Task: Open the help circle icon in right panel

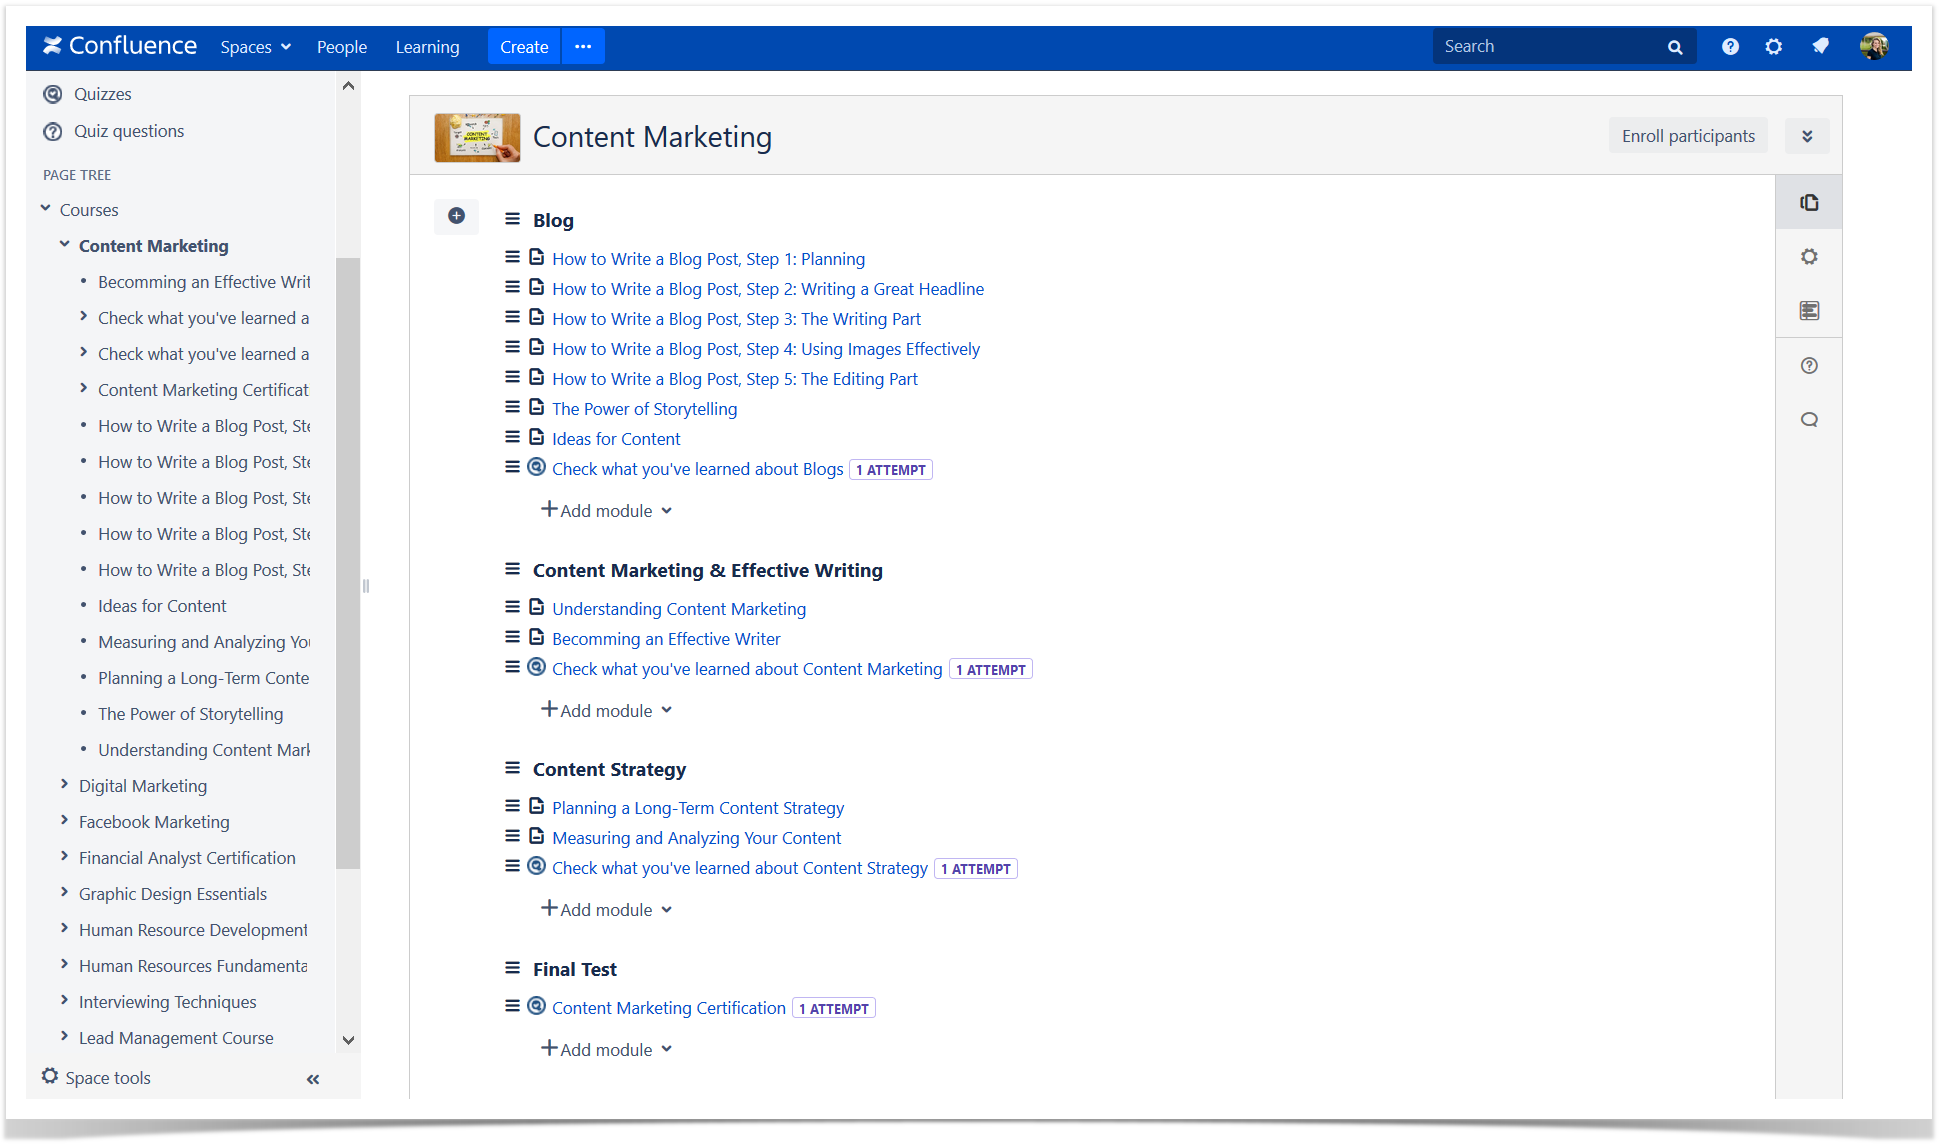Action: pyautogui.click(x=1809, y=366)
